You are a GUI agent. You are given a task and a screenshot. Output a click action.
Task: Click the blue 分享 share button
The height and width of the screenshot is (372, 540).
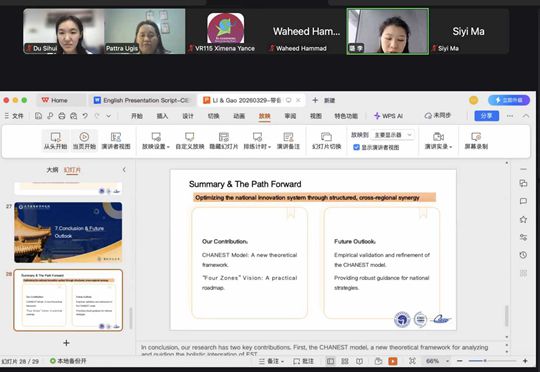[x=487, y=116]
